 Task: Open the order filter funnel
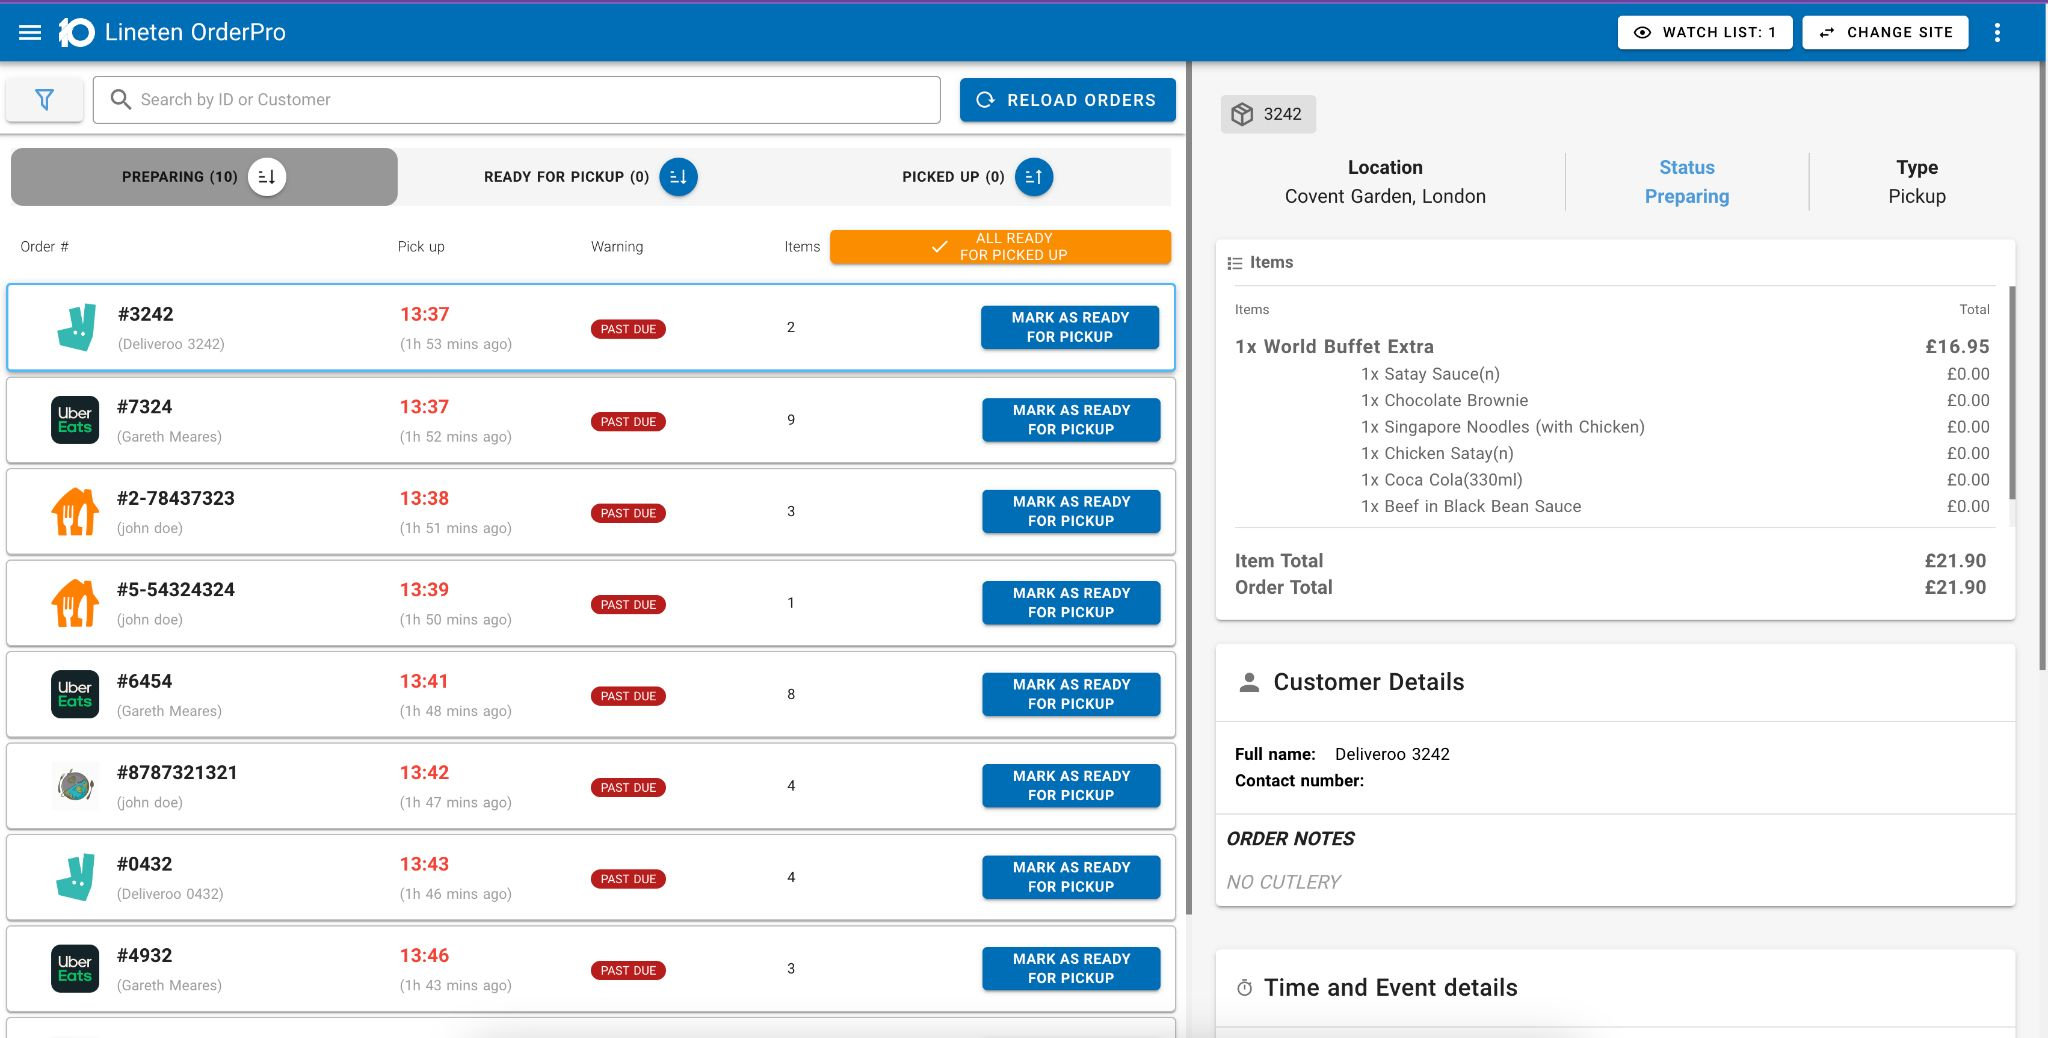[x=44, y=99]
